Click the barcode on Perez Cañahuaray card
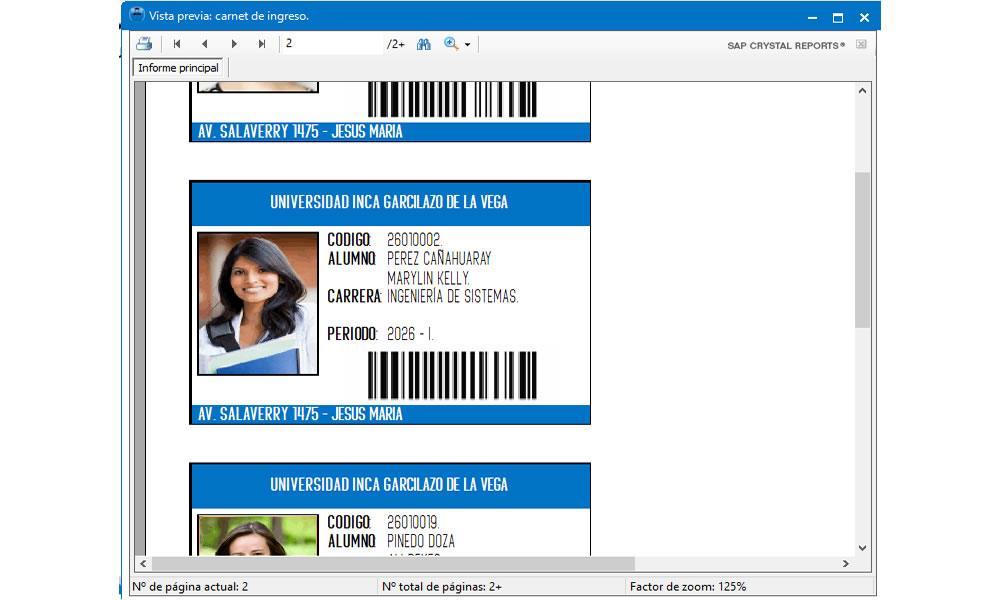The image size is (1000, 600). pos(452,375)
